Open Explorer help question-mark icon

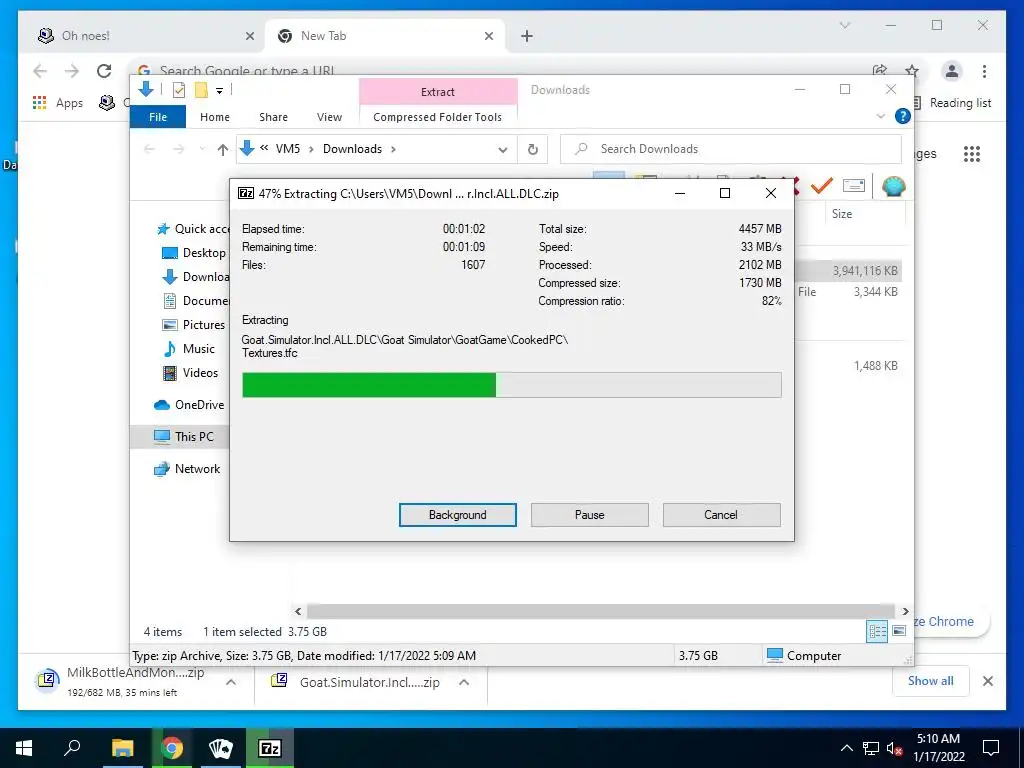click(x=903, y=116)
